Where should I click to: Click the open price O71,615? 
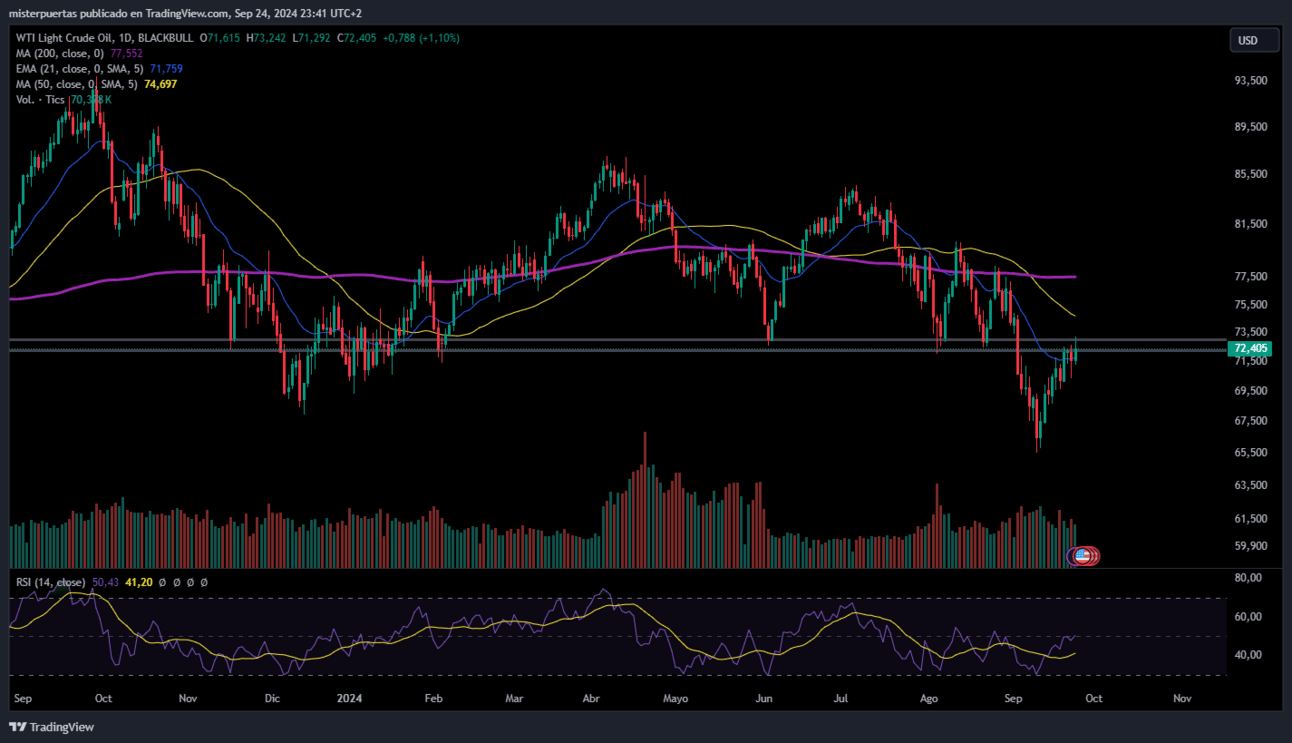(221, 38)
